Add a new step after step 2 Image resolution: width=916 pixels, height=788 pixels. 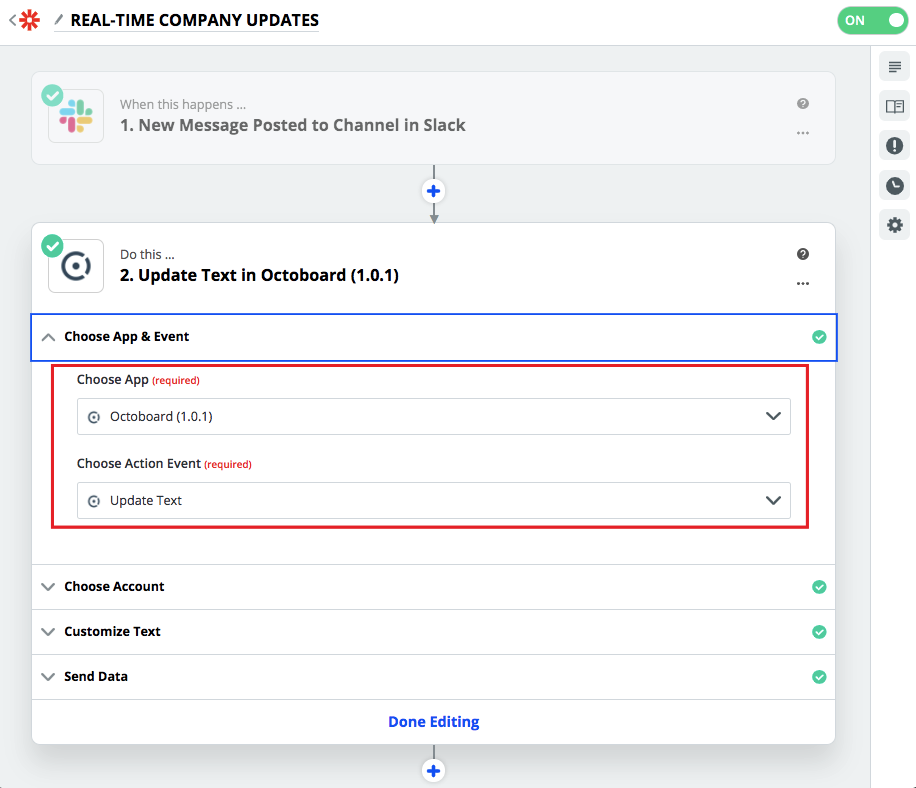433,771
